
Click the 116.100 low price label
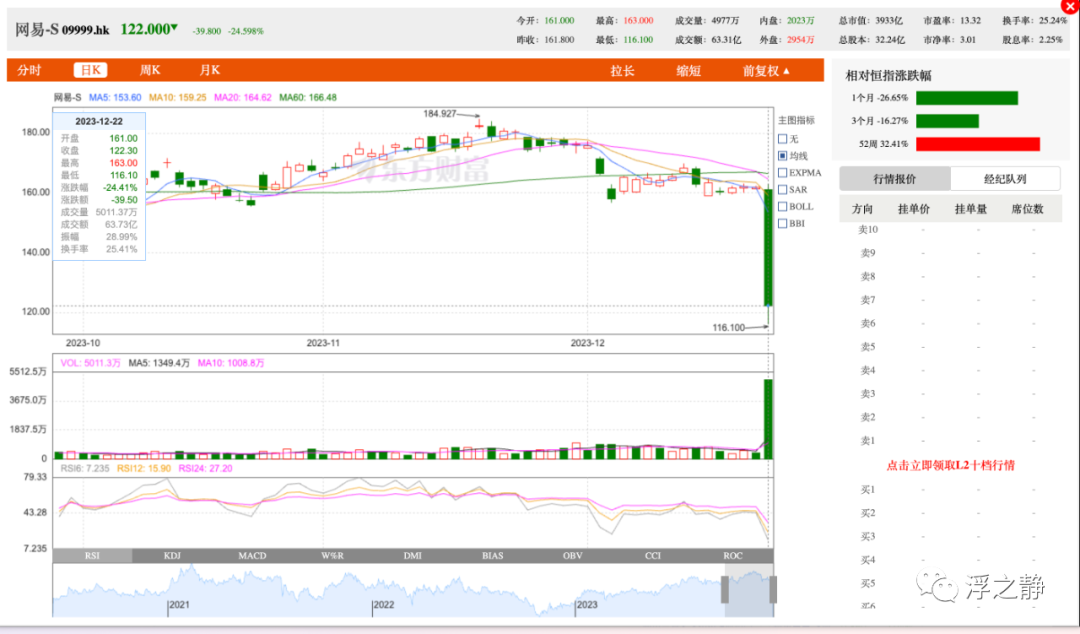(x=729, y=327)
